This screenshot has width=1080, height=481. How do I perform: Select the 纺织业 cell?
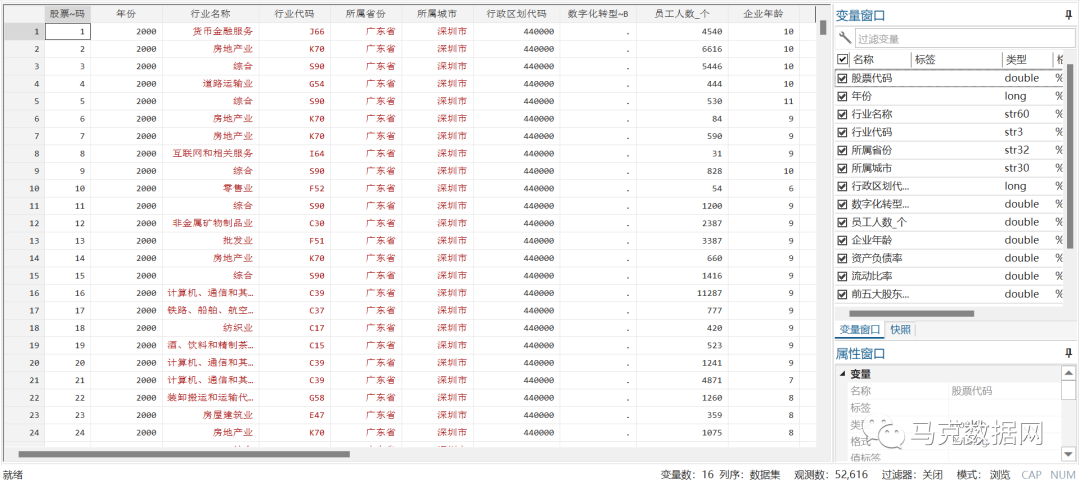click(x=211, y=328)
